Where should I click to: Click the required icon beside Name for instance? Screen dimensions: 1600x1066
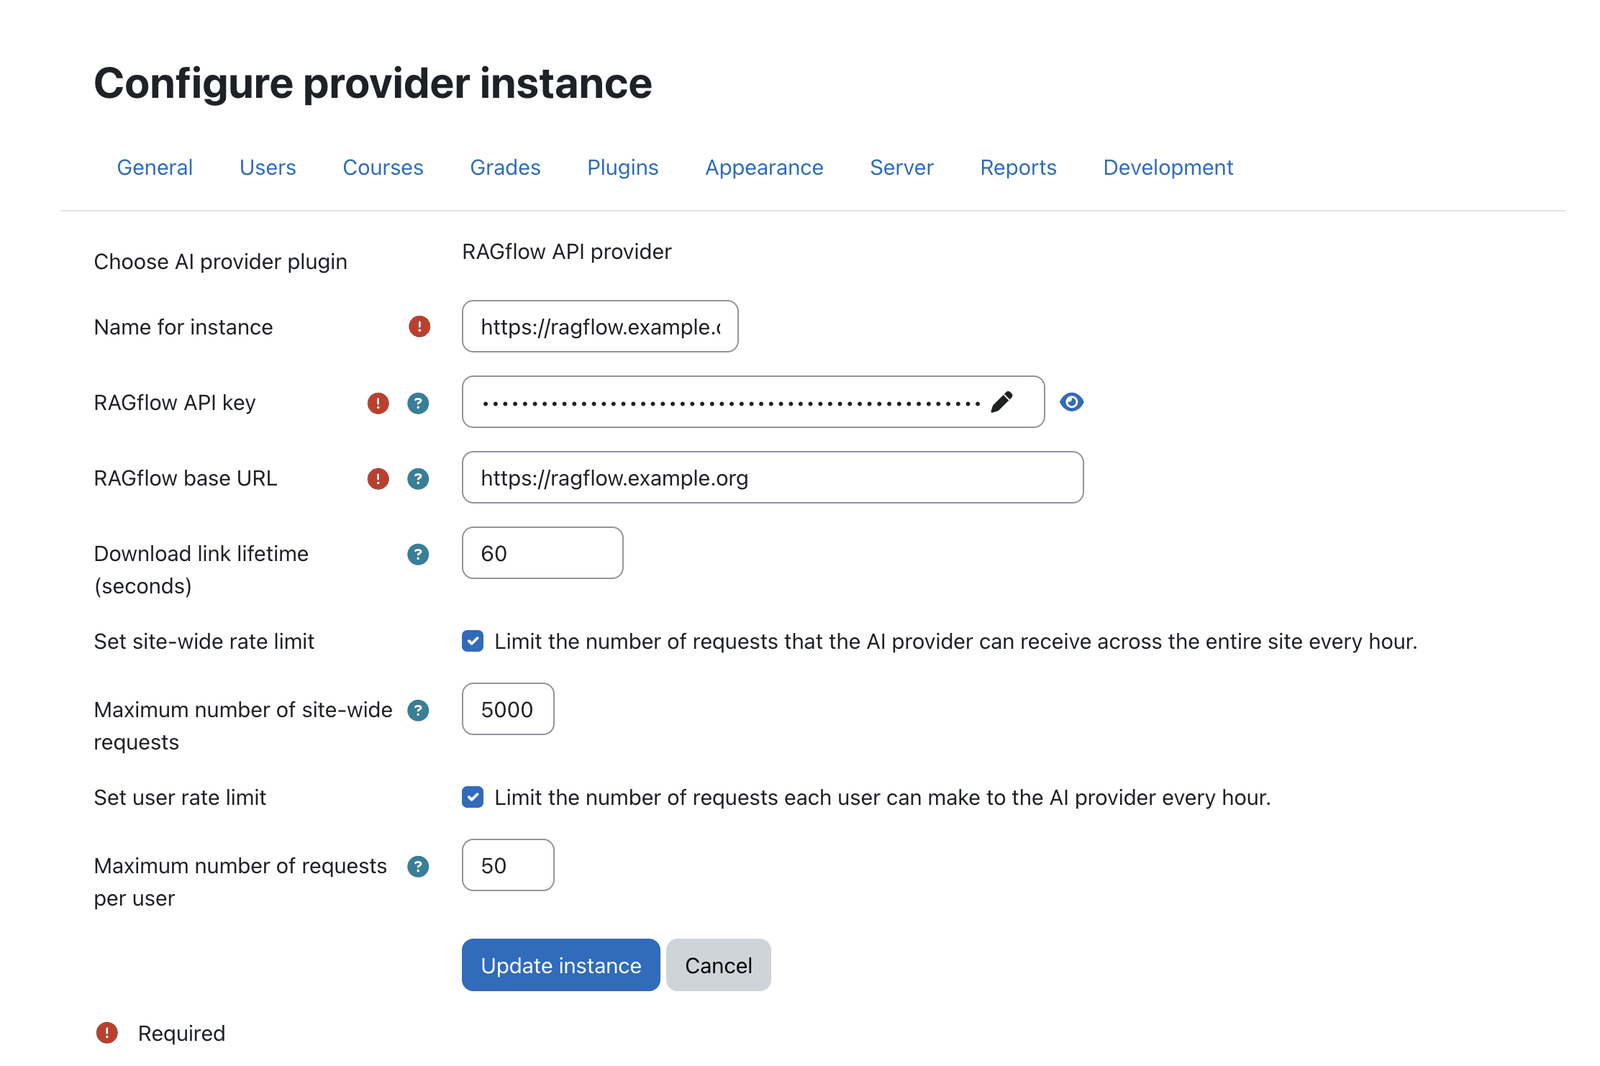click(419, 327)
